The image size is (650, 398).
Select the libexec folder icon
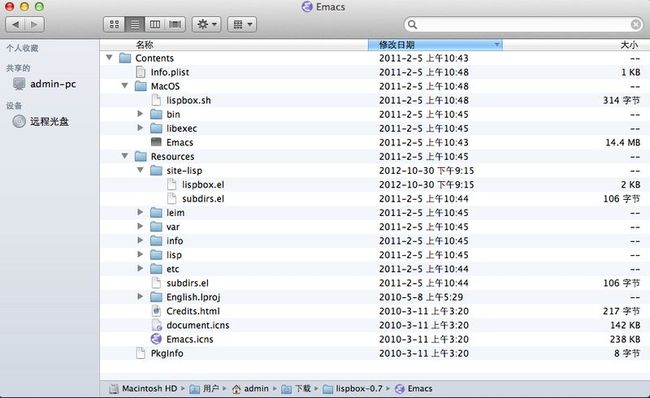(156, 129)
